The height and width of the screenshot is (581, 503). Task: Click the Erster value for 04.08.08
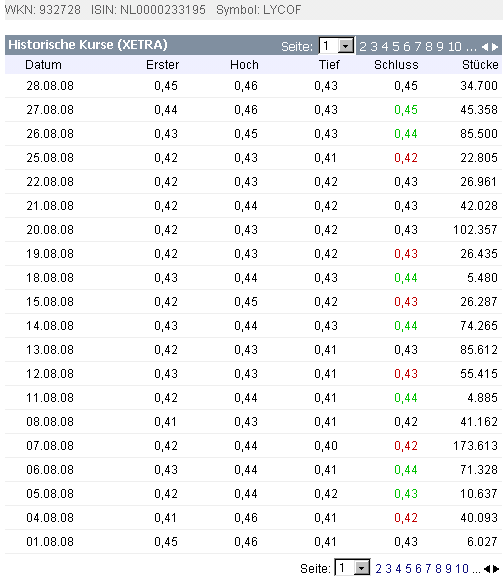pyautogui.click(x=165, y=518)
